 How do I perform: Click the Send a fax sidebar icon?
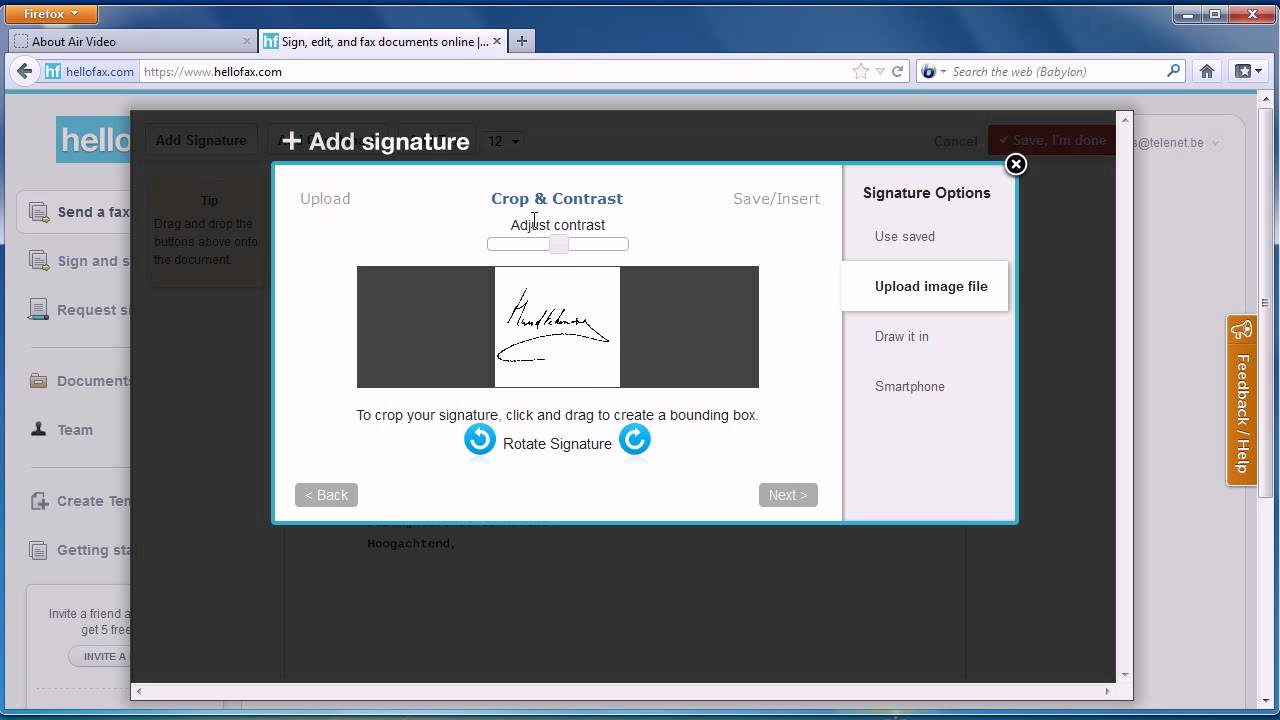tap(39, 212)
